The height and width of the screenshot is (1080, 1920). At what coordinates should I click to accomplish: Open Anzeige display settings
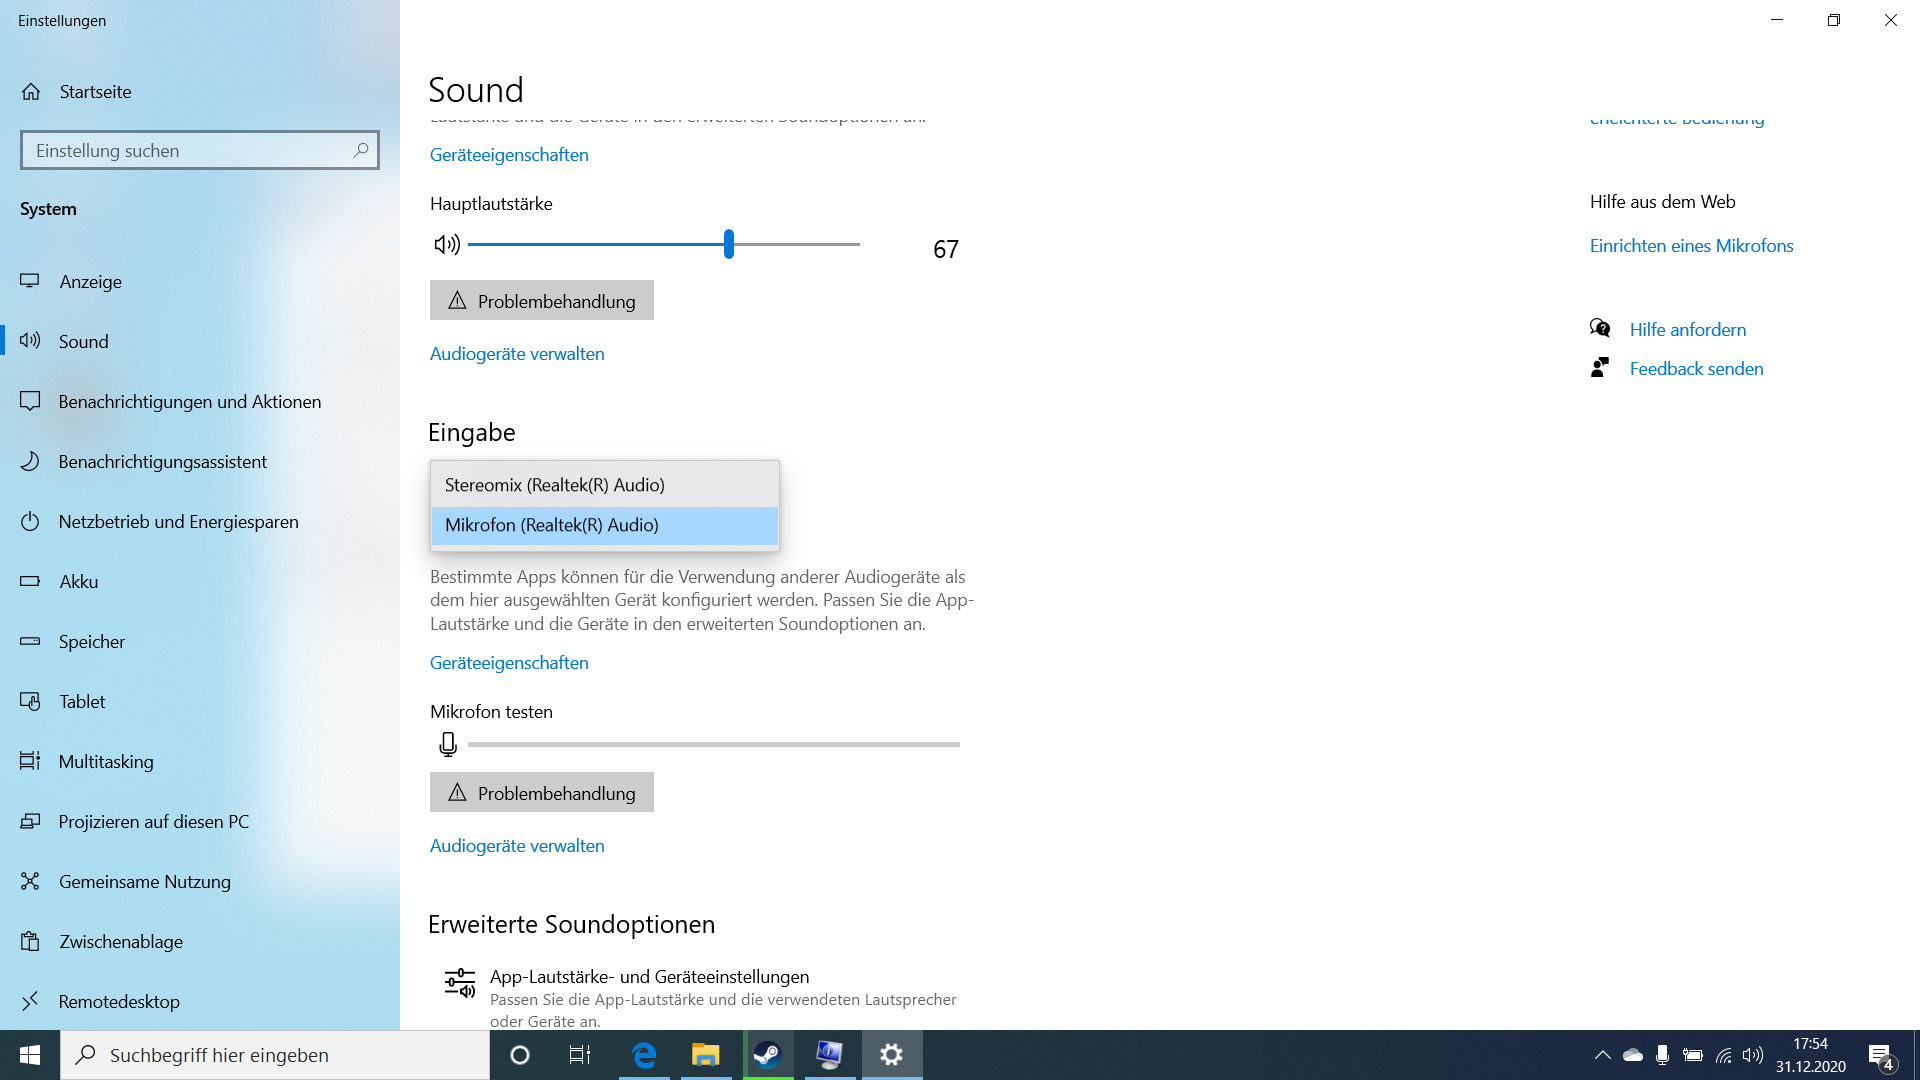200,281
